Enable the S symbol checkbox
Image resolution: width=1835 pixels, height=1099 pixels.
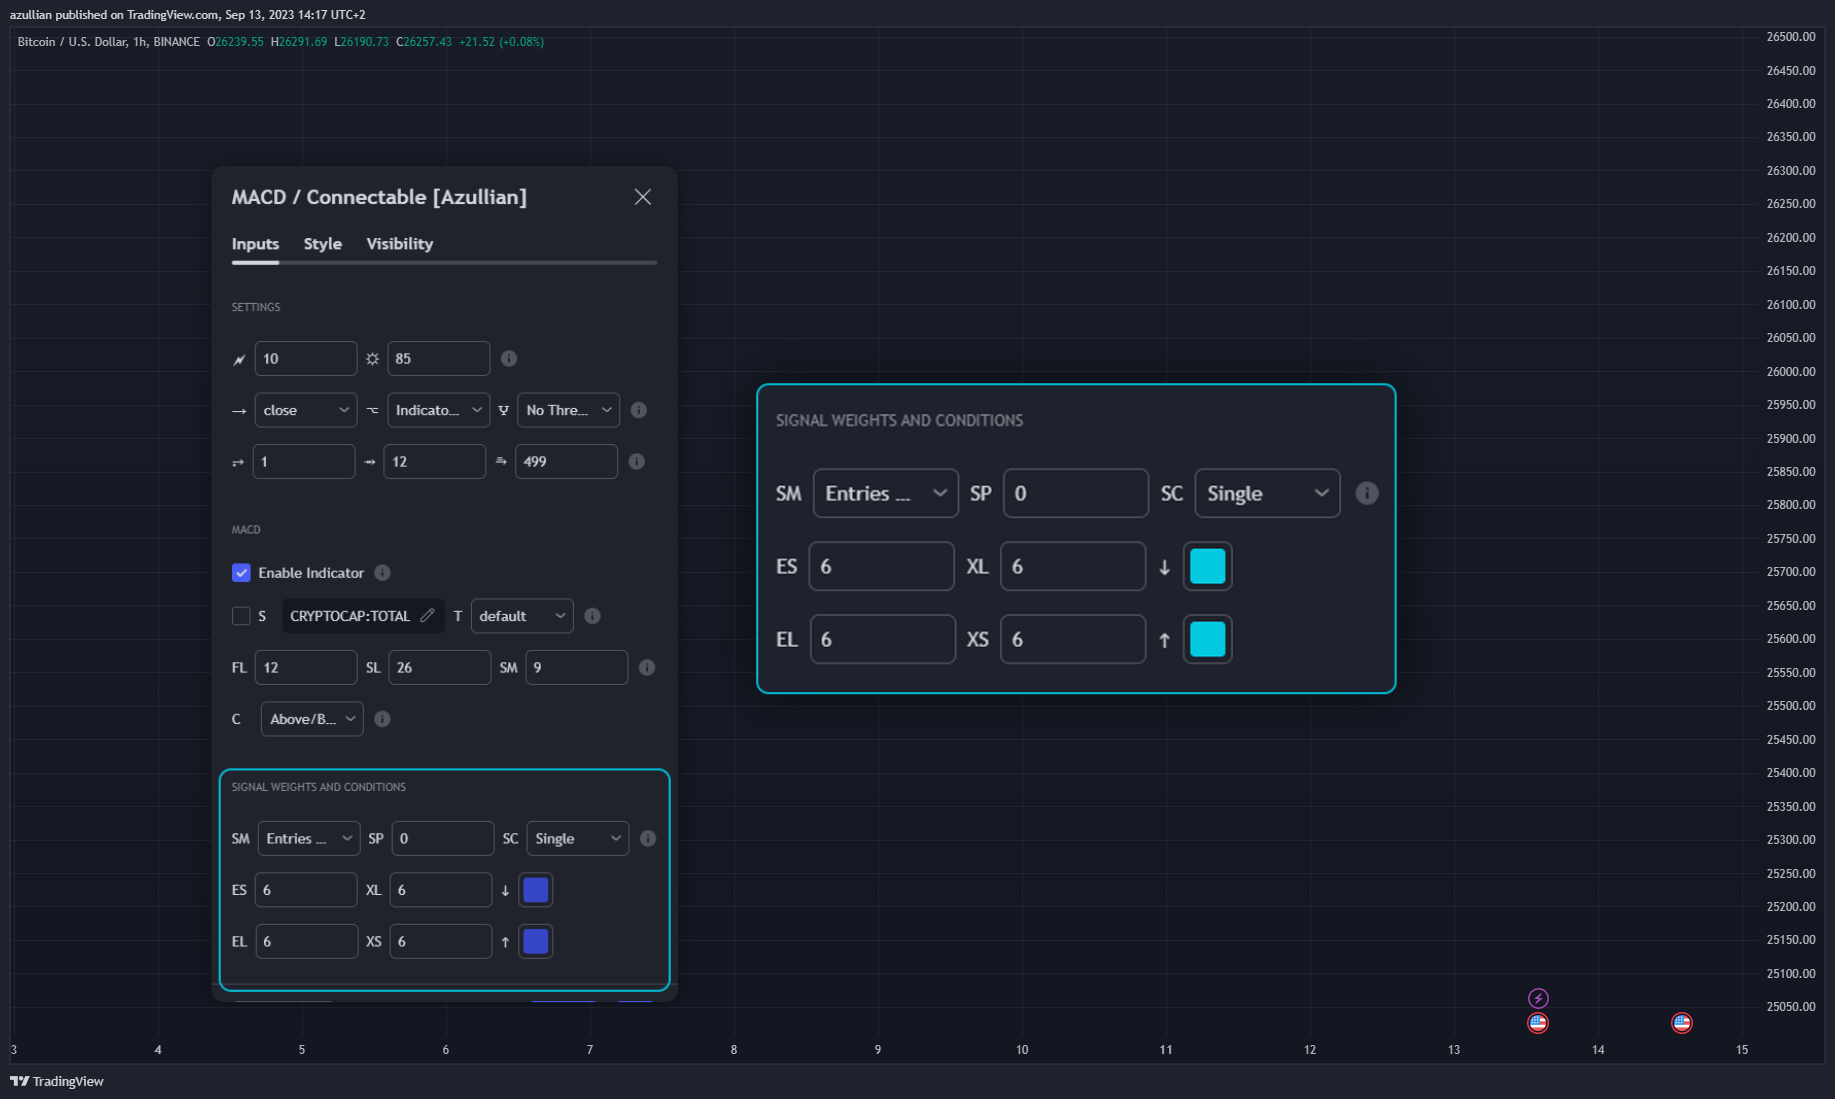pos(241,616)
